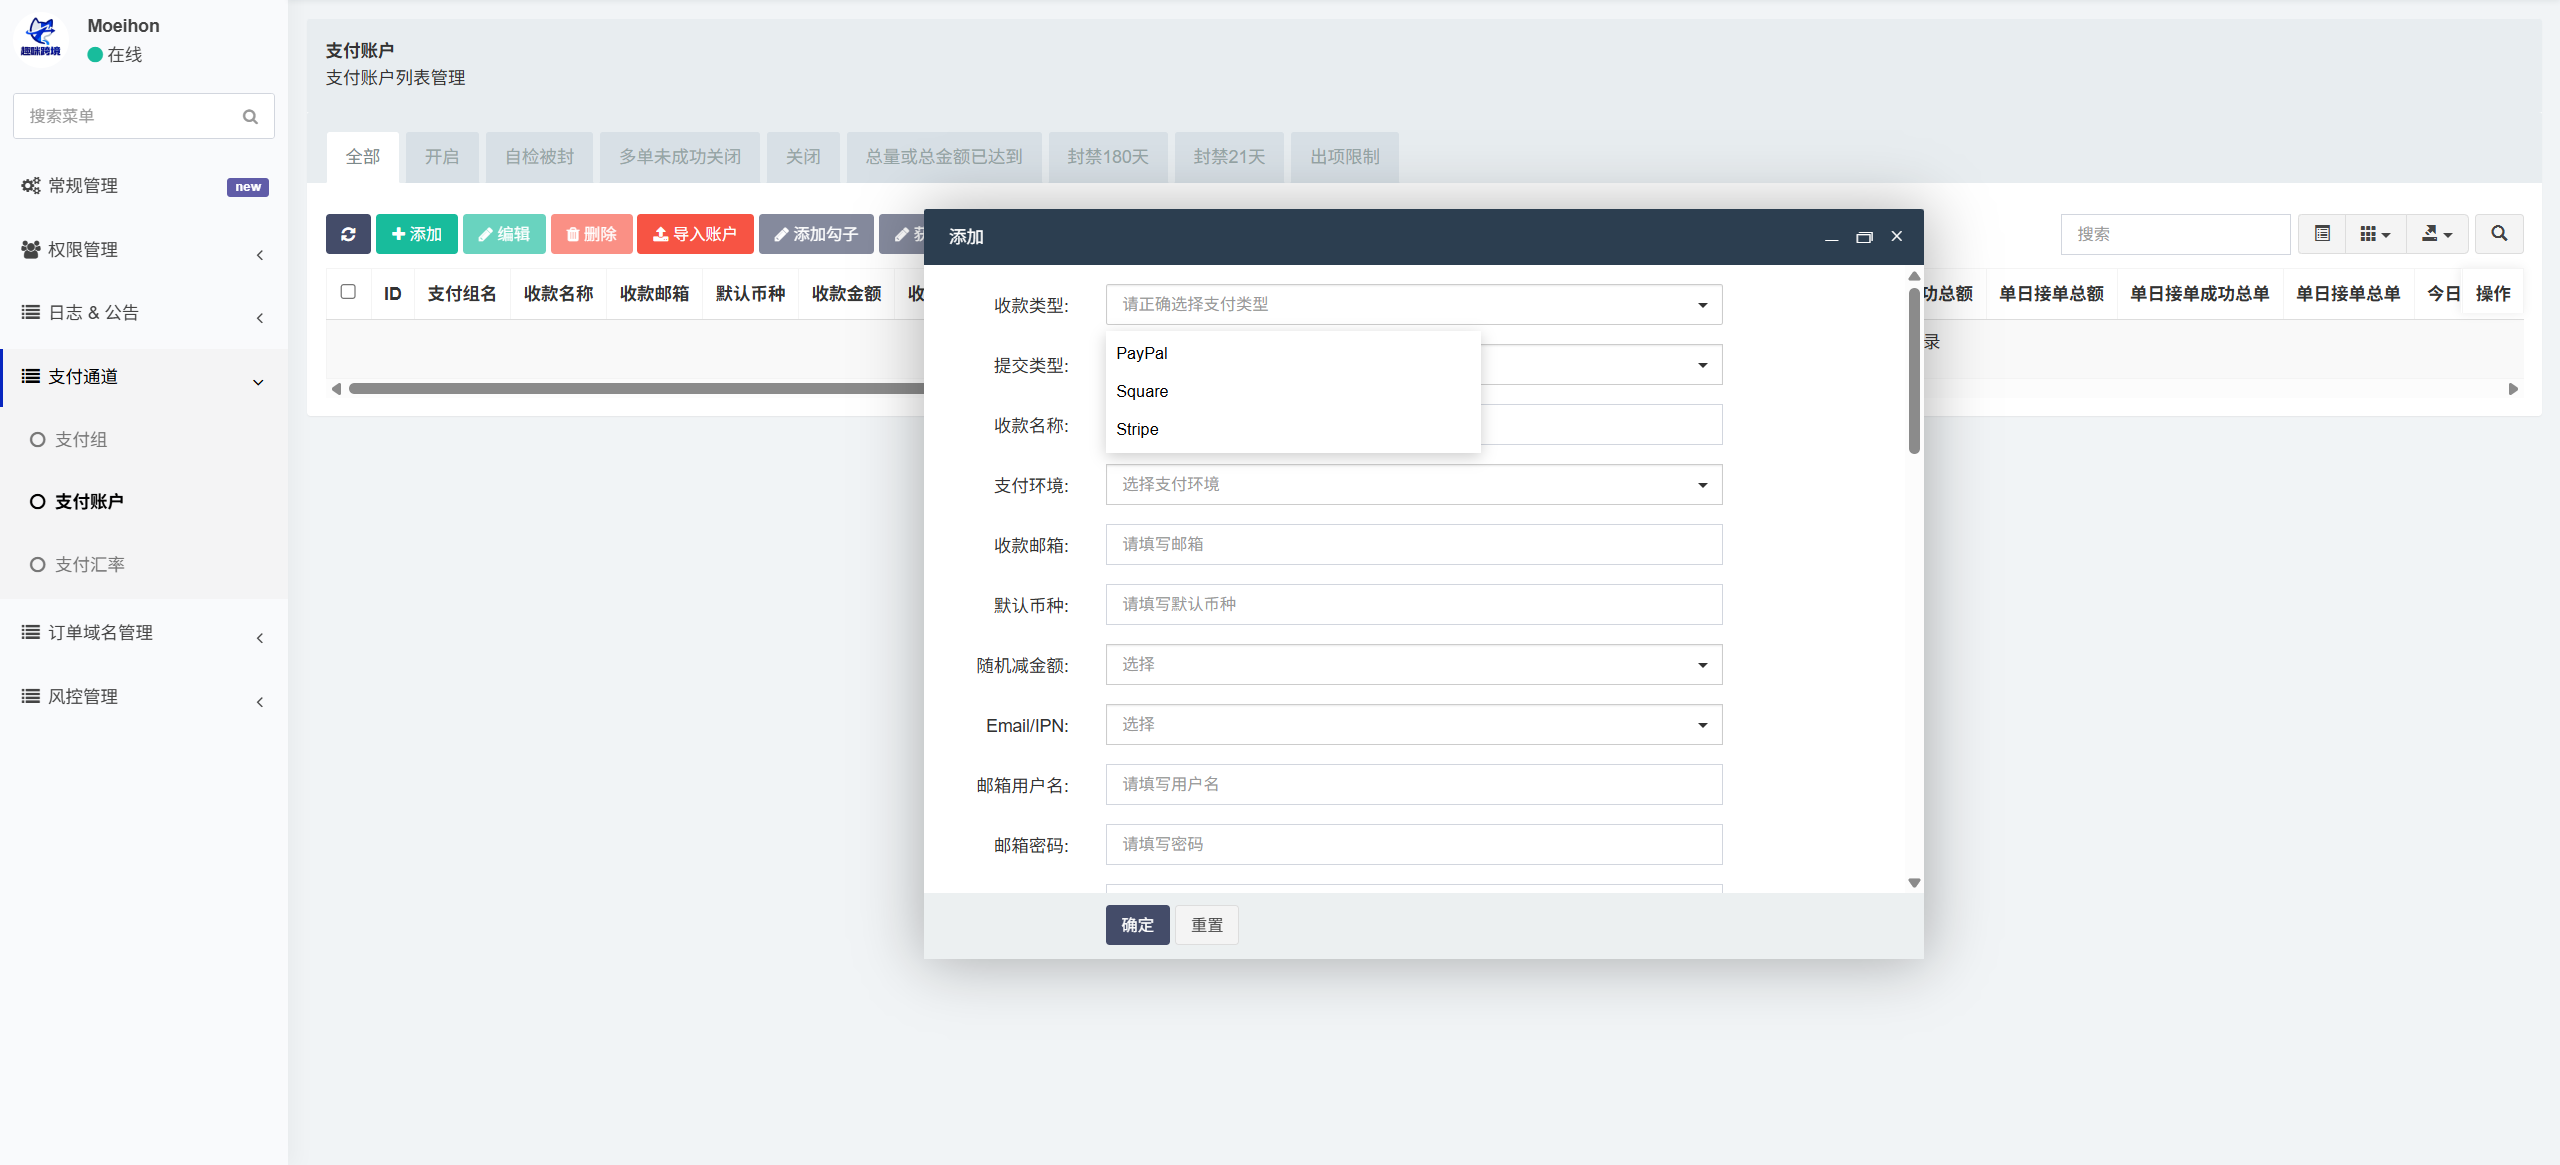Open the 支付环境 dropdown
The image size is (2560, 1165).
click(x=1414, y=485)
